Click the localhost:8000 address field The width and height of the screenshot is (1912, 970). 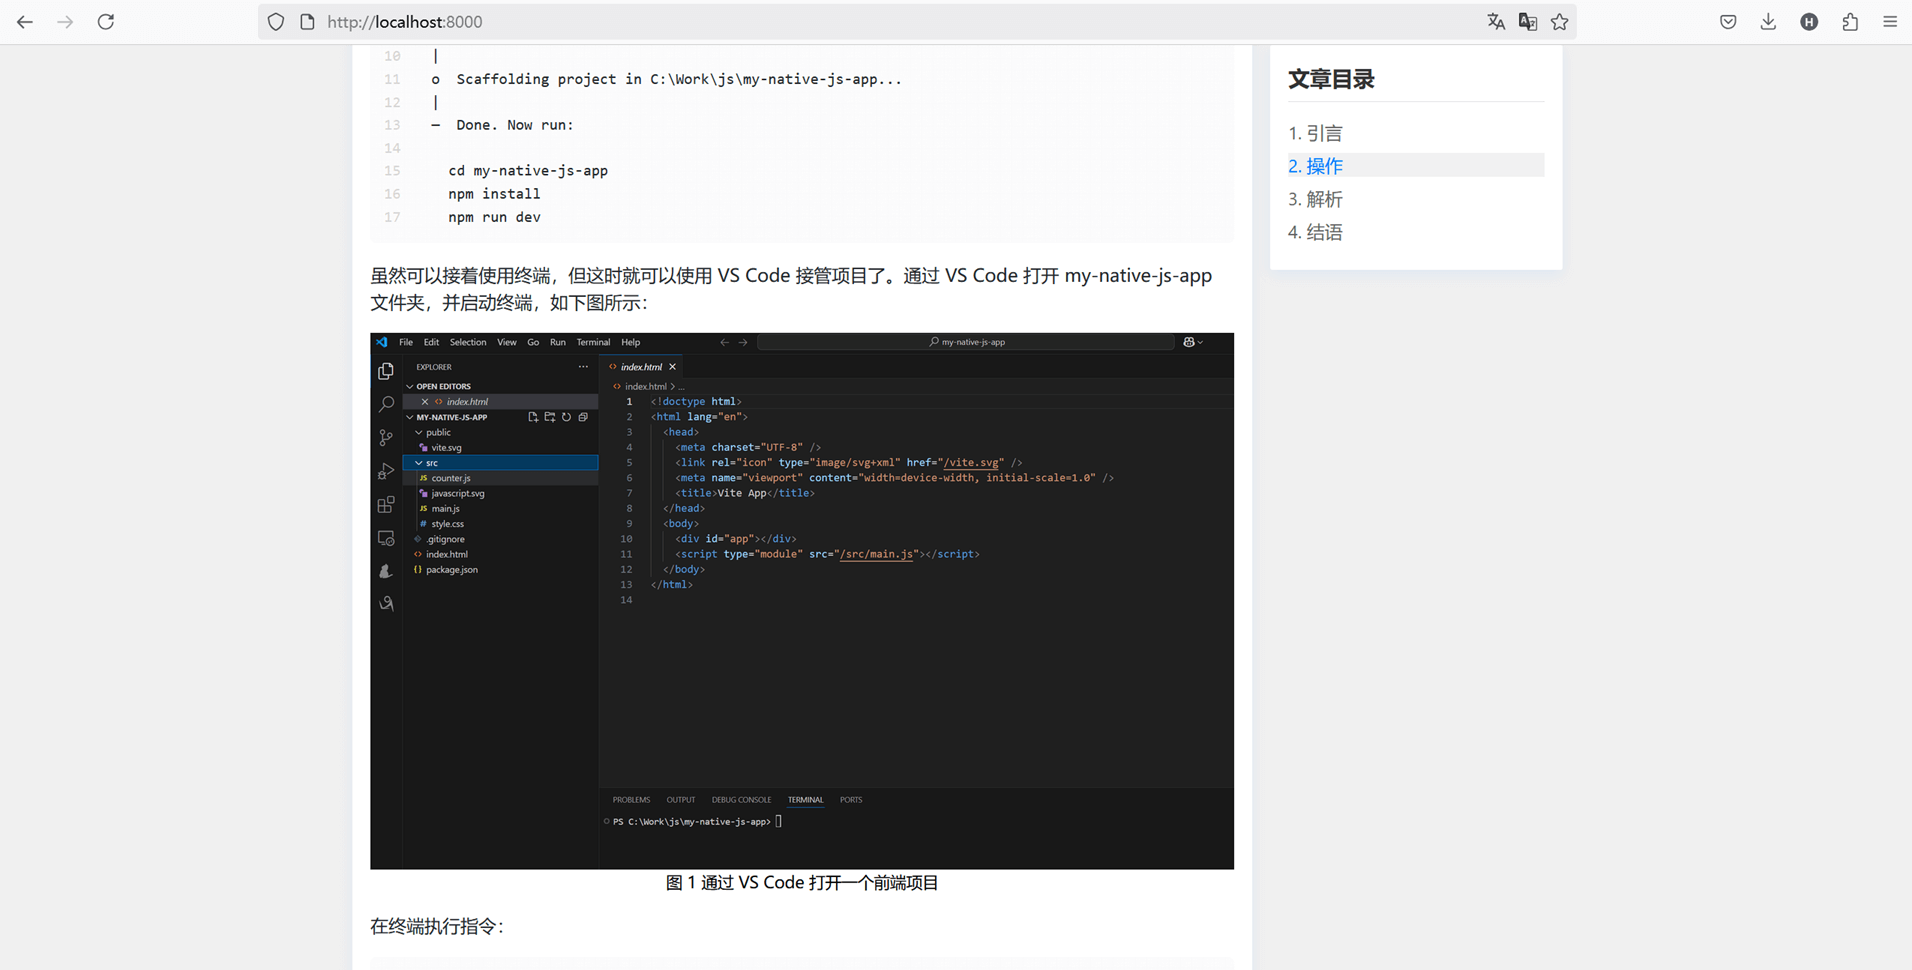pyautogui.click(x=800, y=22)
